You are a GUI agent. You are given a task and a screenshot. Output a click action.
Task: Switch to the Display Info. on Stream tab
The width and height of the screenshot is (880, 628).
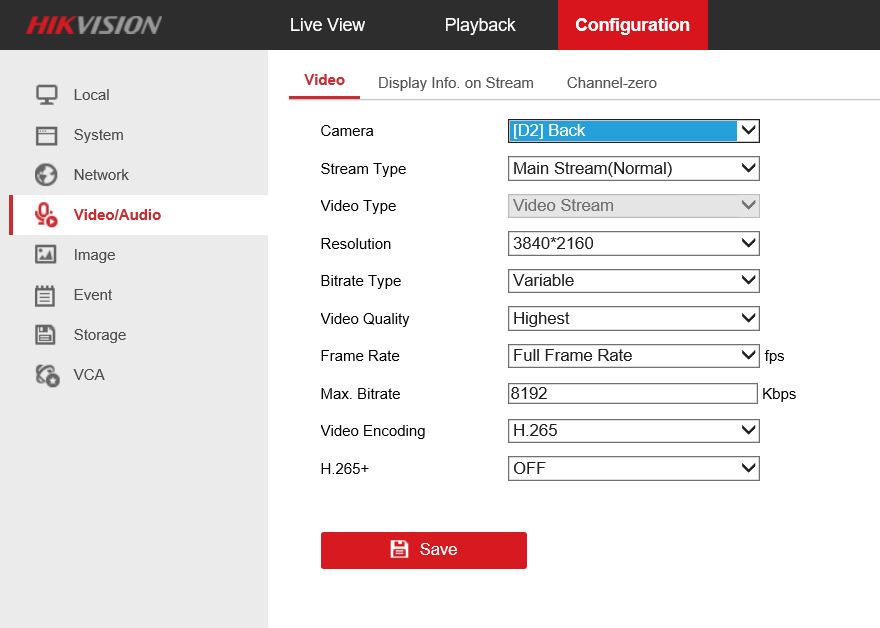coord(455,83)
